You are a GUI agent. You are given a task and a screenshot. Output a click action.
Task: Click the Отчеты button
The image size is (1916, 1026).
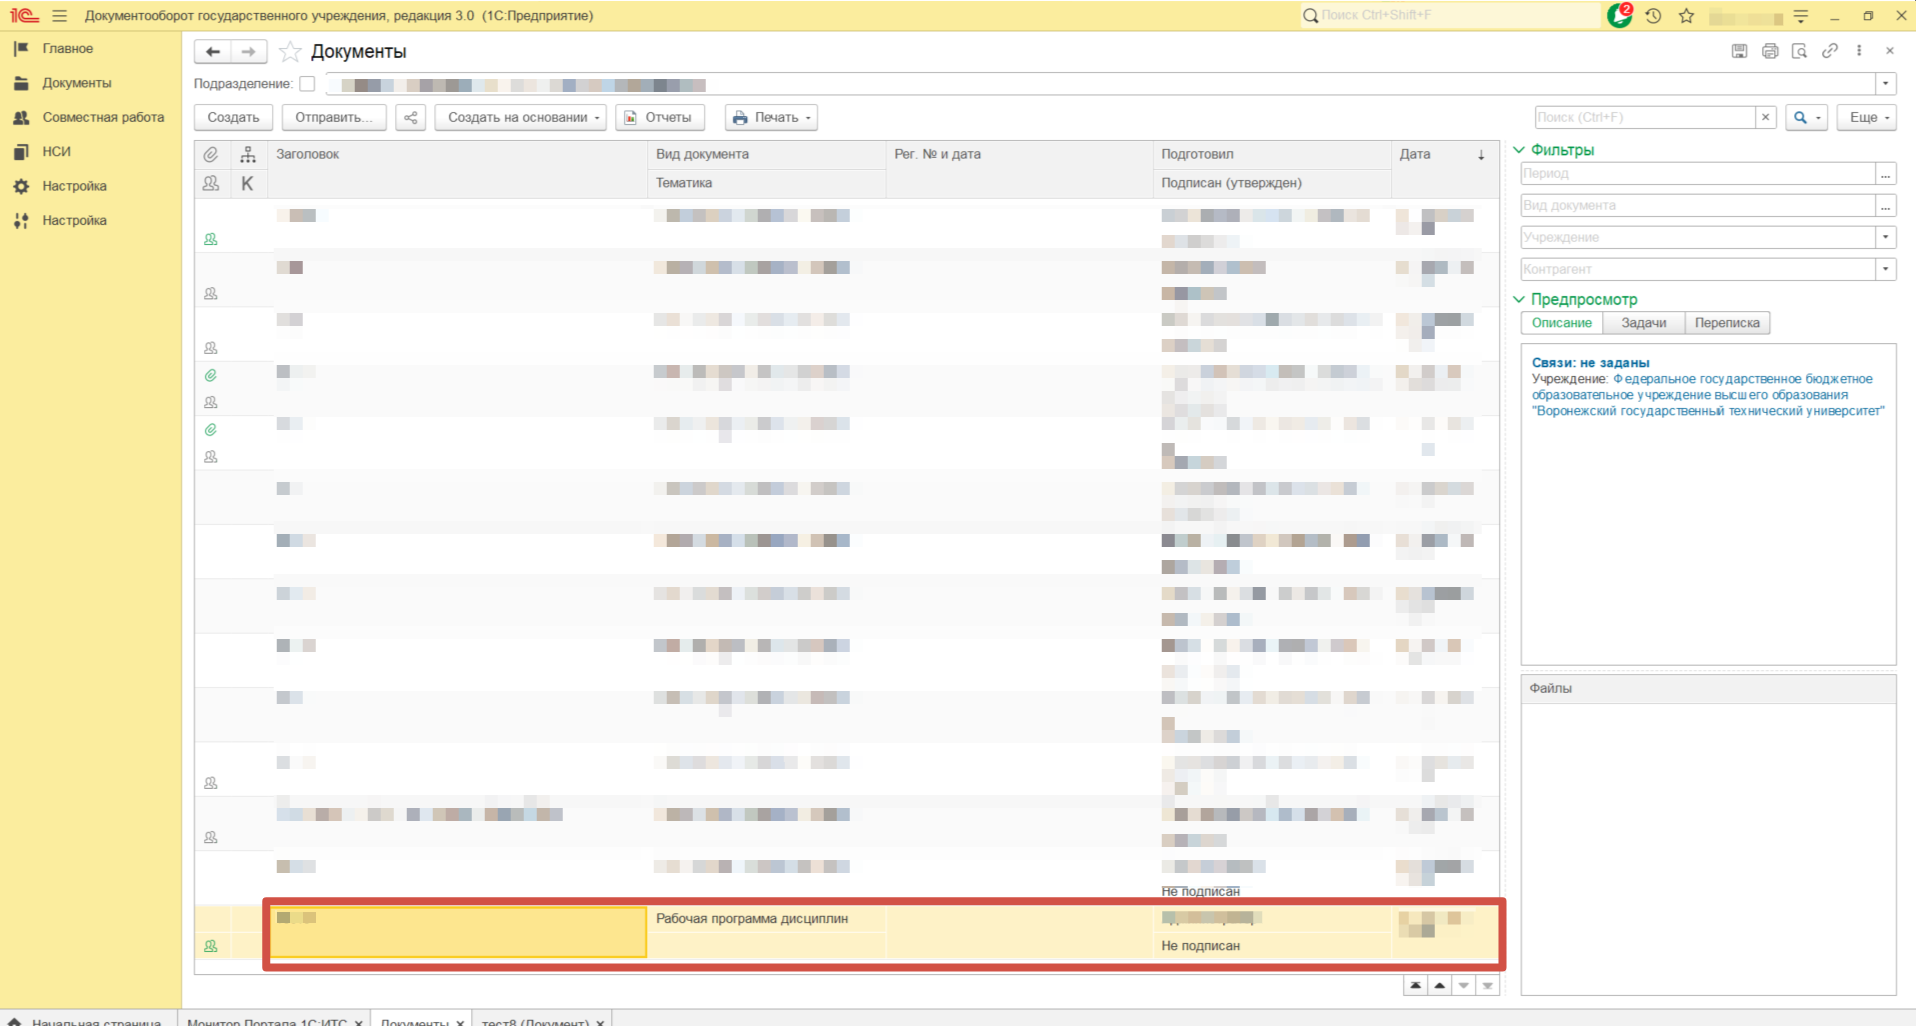pos(659,118)
